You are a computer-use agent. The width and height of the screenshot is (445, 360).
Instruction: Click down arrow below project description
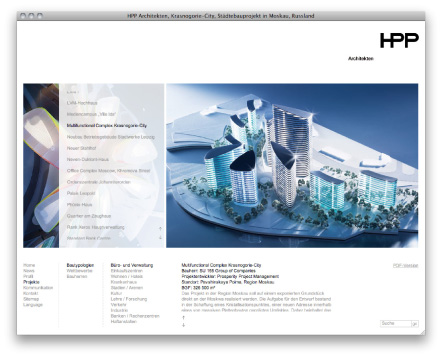pyautogui.click(x=183, y=325)
